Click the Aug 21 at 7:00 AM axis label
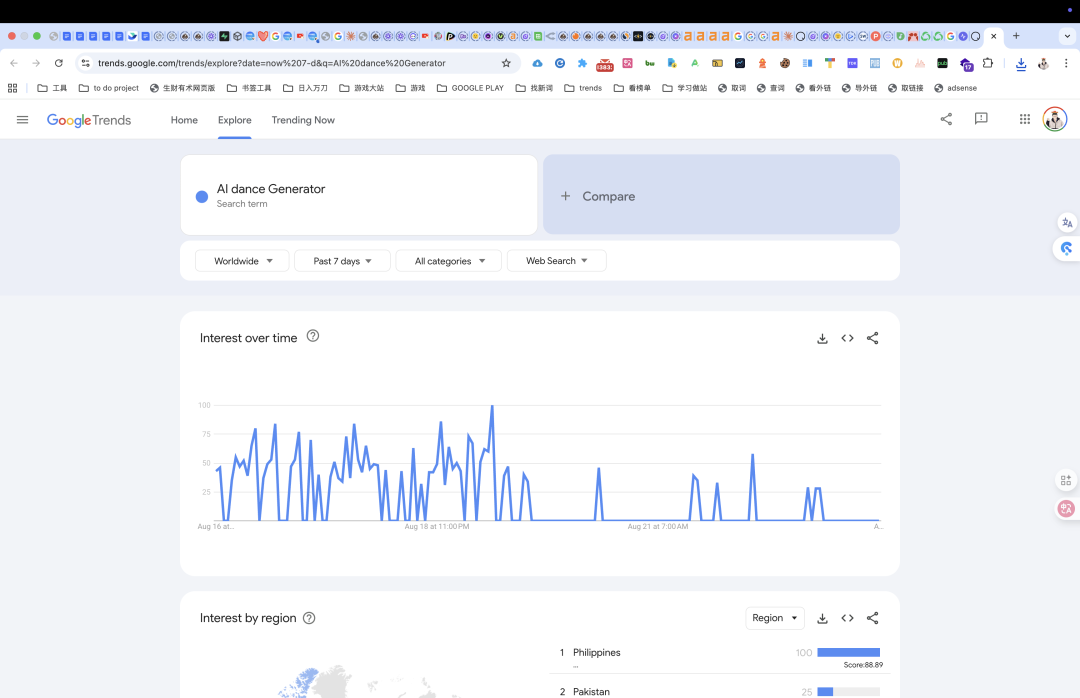 (x=658, y=526)
